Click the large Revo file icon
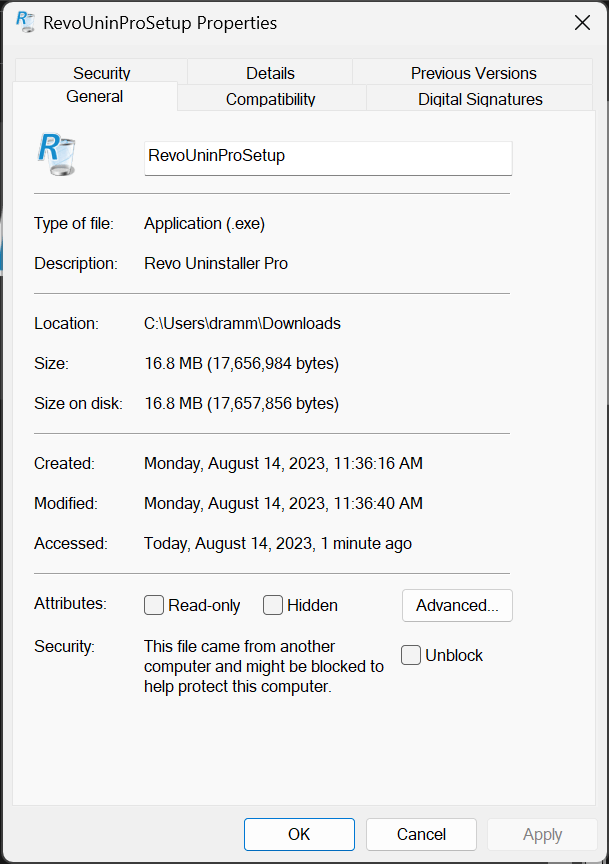Screen dimensions: 609x864 (57, 155)
